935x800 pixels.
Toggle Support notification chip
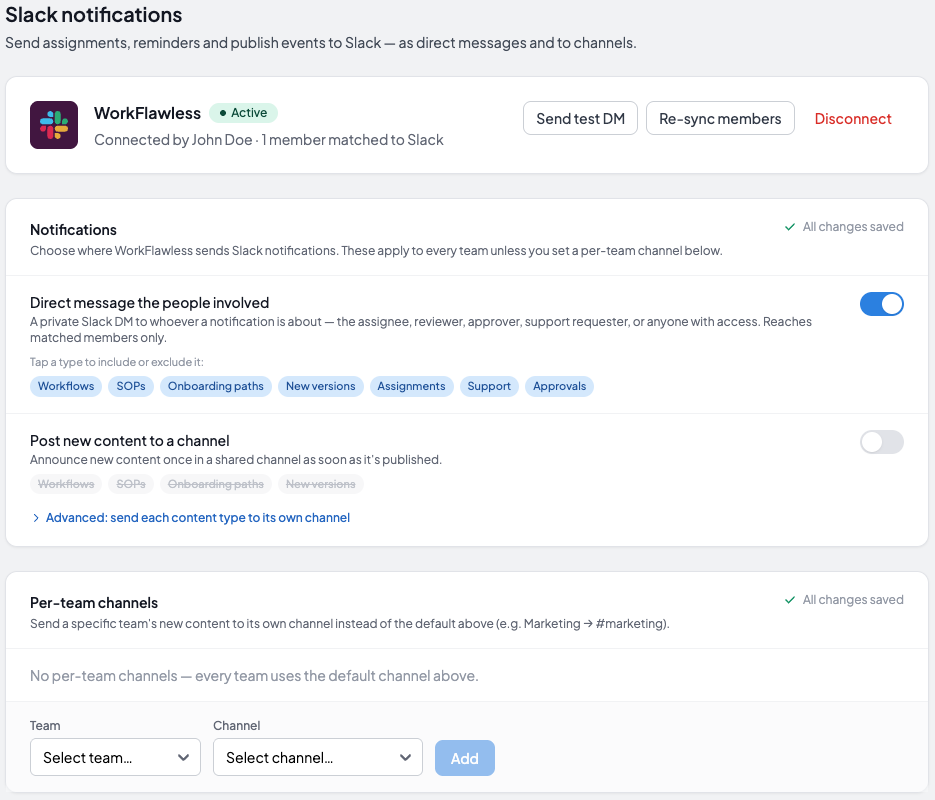click(489, 386)
